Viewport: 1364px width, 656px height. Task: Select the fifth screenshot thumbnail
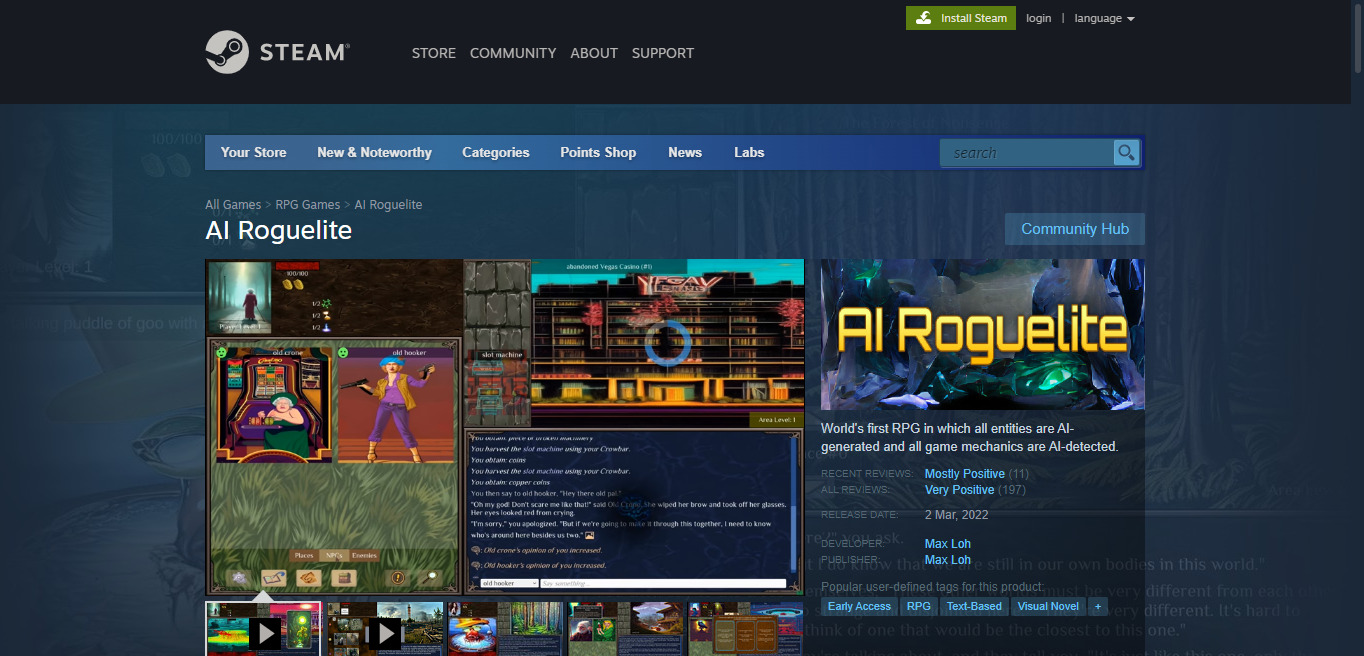point(745,629)
